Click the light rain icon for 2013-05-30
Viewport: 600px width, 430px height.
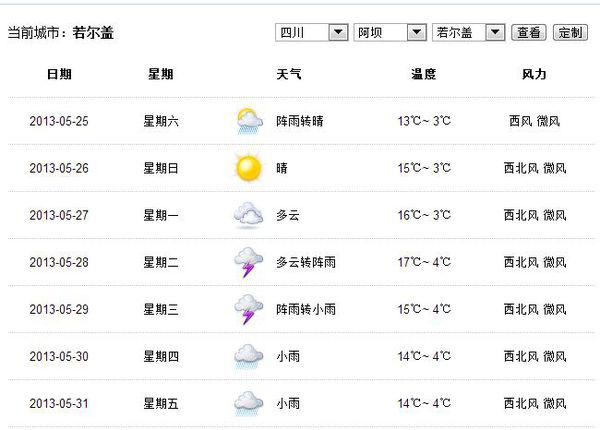pos(248,357)
